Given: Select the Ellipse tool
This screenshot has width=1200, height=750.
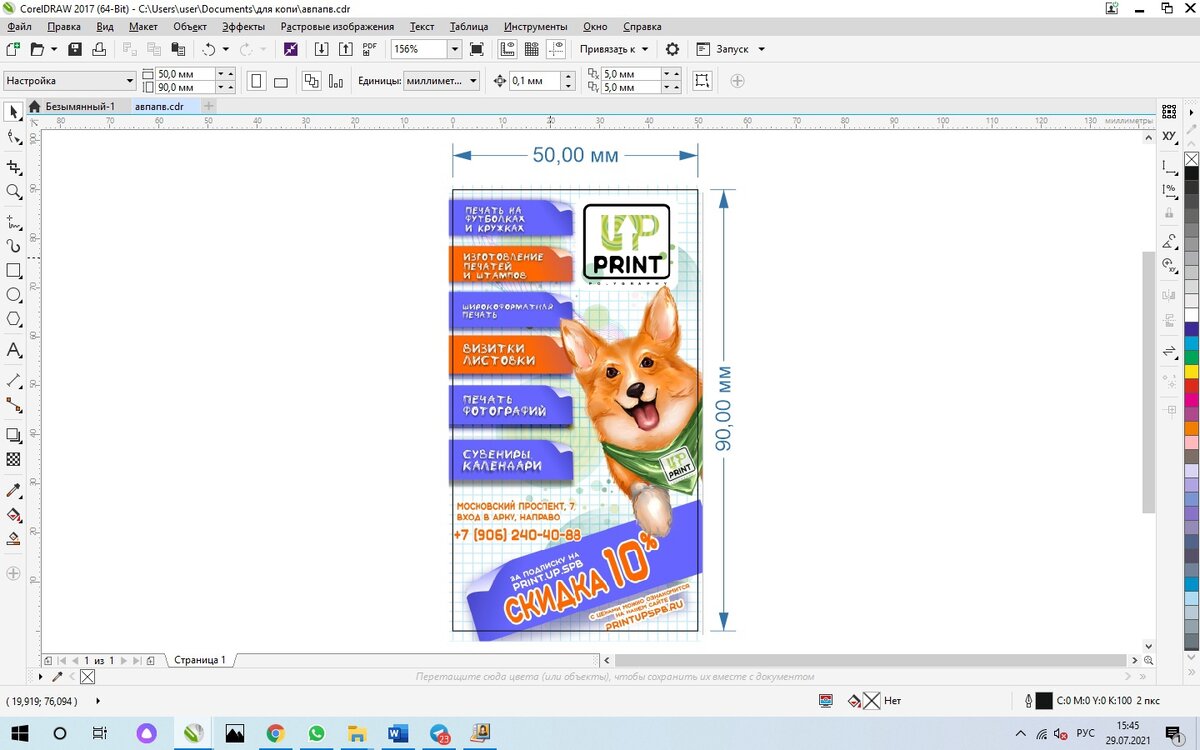Looking at the screenshot, I should click(x=13, y=295).
